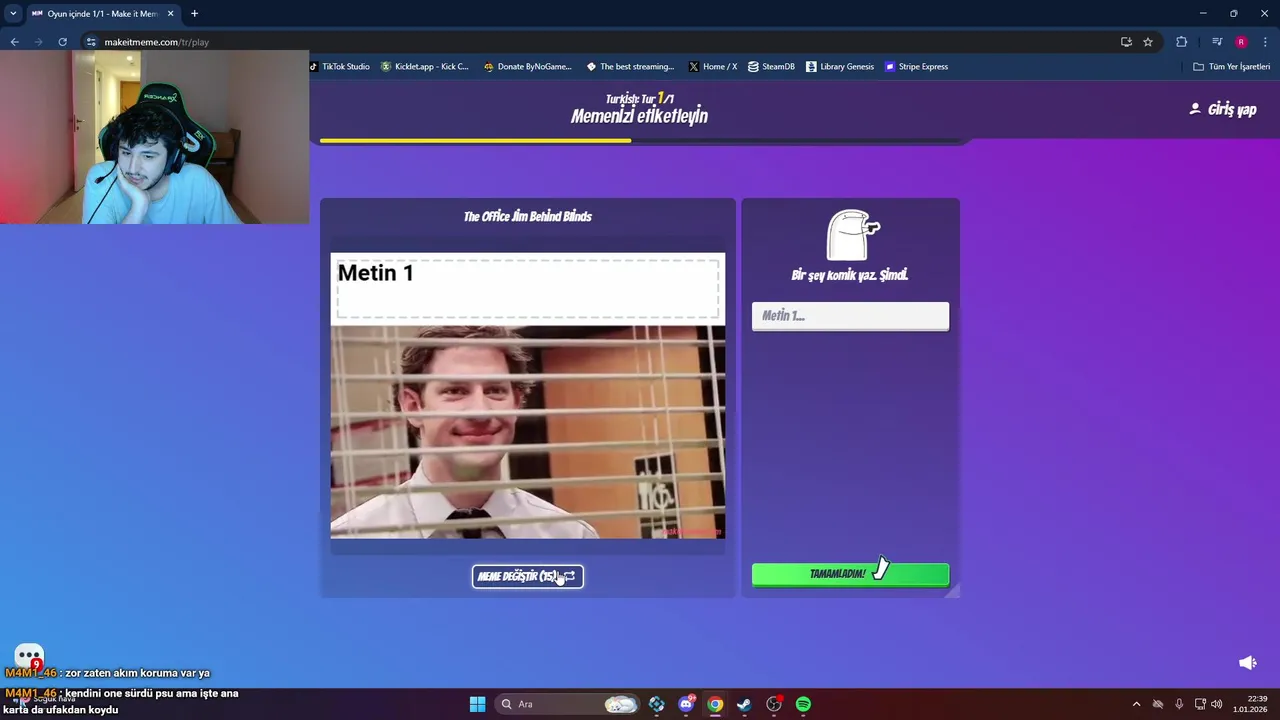Viewport: 1280px width, 720px height.
Task: Open the taskbar app next to the search box
Action: tap(656, 704)
